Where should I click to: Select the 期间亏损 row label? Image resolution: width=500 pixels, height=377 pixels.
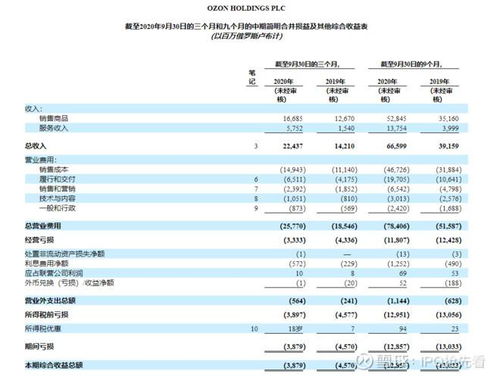(39, 347)
